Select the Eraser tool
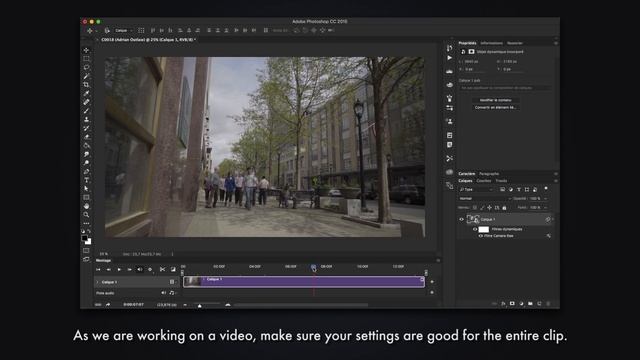The height and width of the screenshot is (360, 640). (86, 137)
